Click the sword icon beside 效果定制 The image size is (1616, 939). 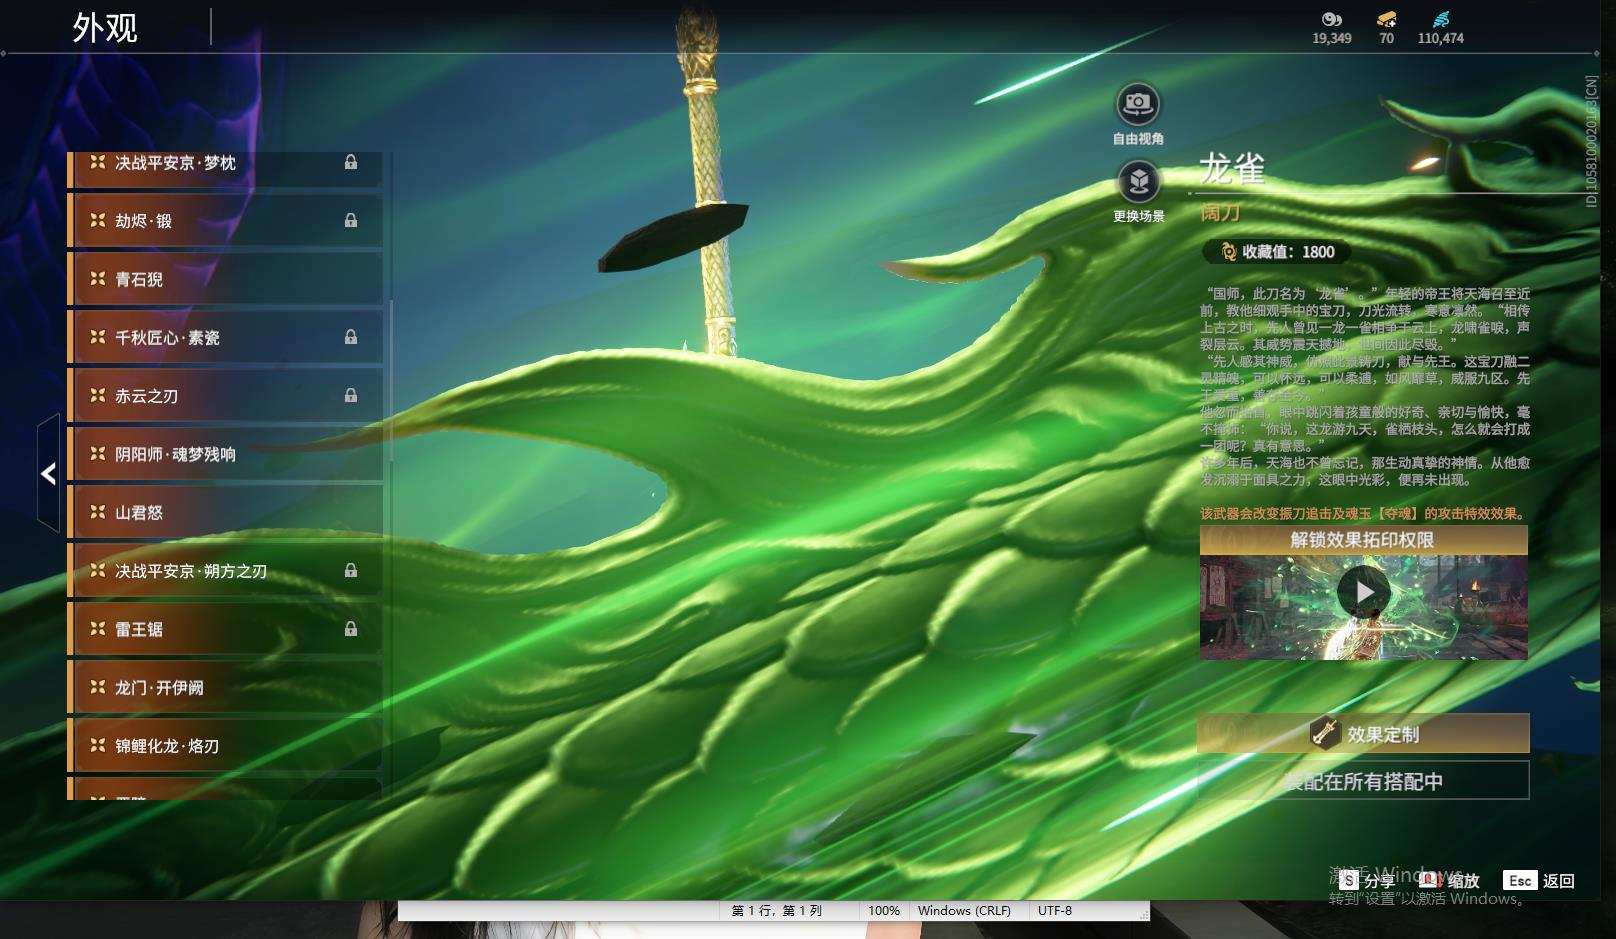tap(1325, 733)
